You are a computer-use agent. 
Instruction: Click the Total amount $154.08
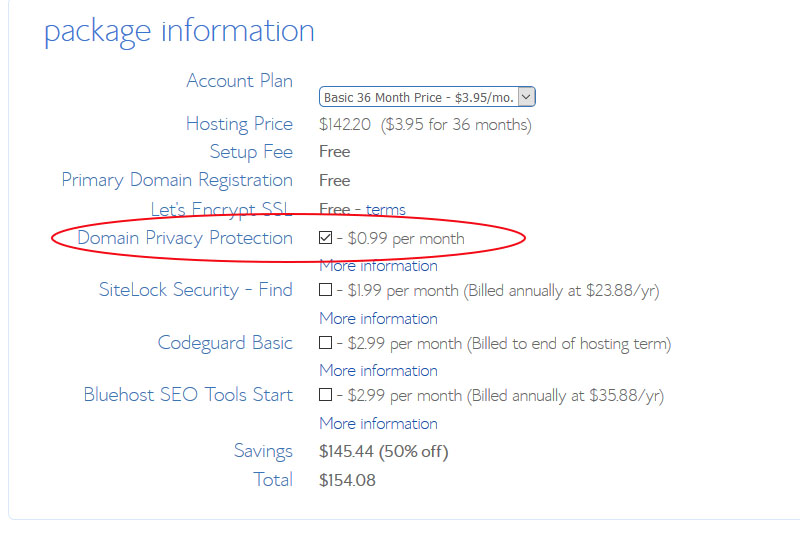tap(347, 481)
